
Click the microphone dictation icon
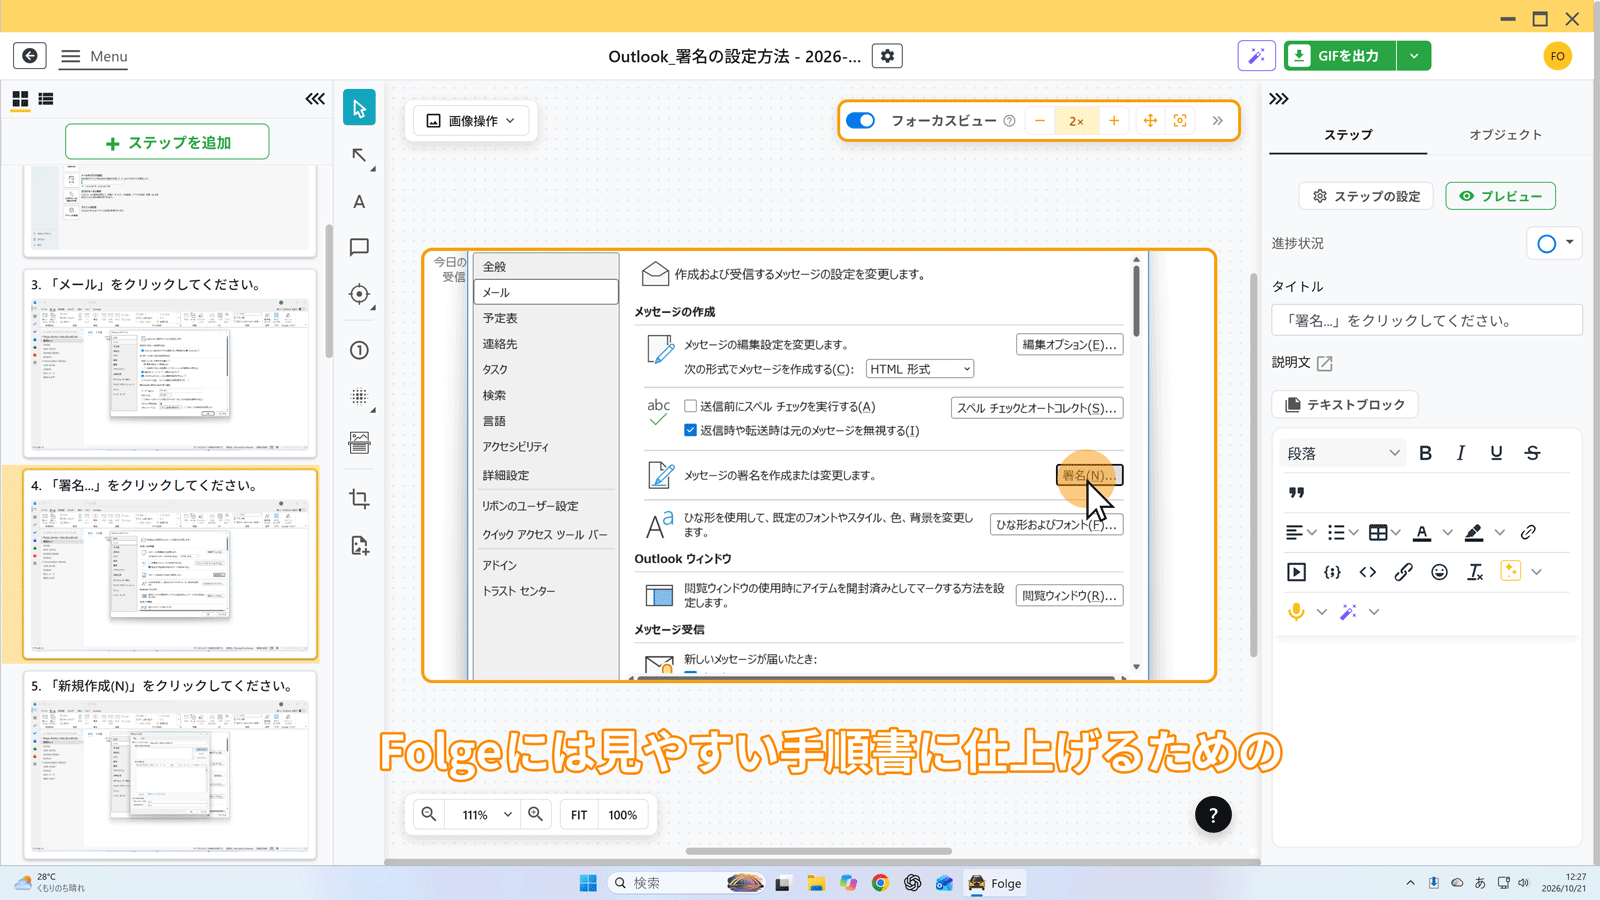point(1296,612)
